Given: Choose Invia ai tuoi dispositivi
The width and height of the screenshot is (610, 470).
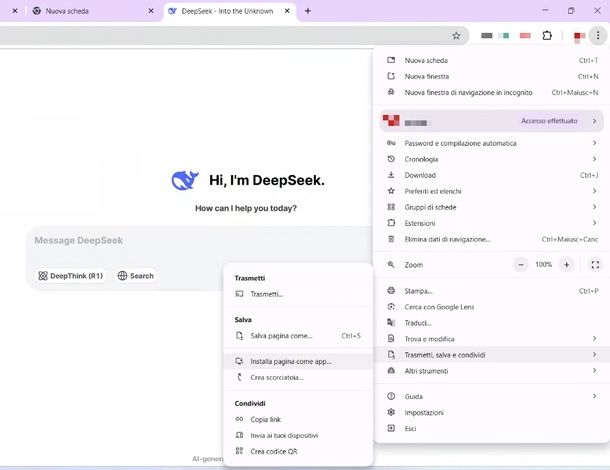Looking at the screenshot, I should point(298,435).
